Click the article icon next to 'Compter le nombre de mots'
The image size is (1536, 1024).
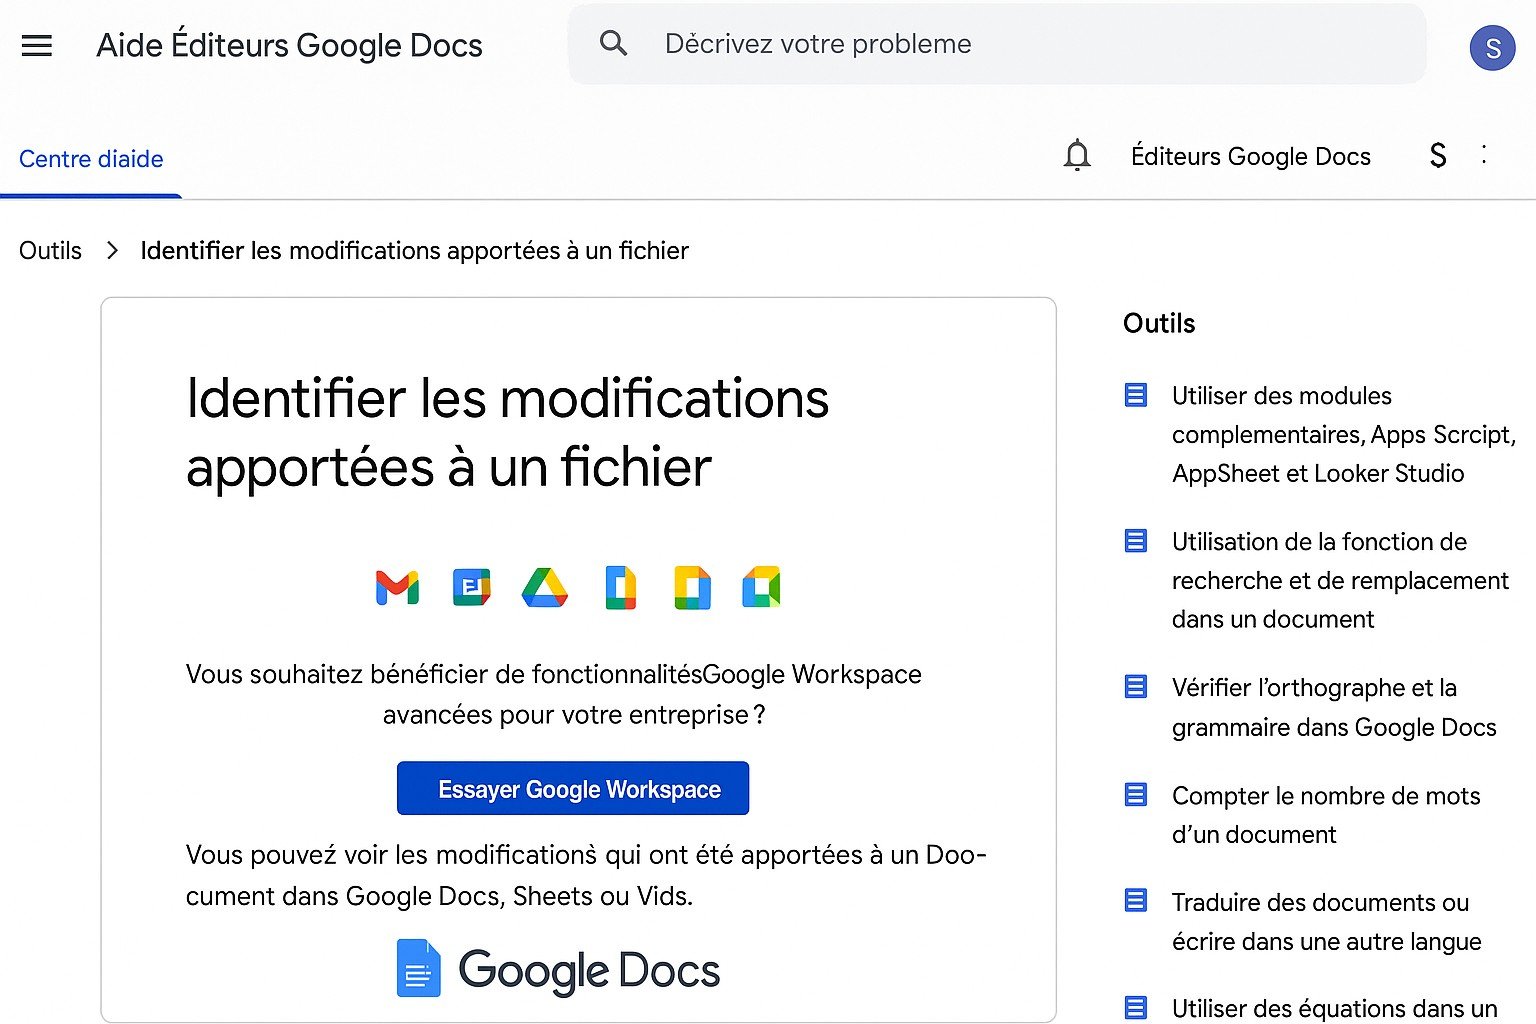1135,794
